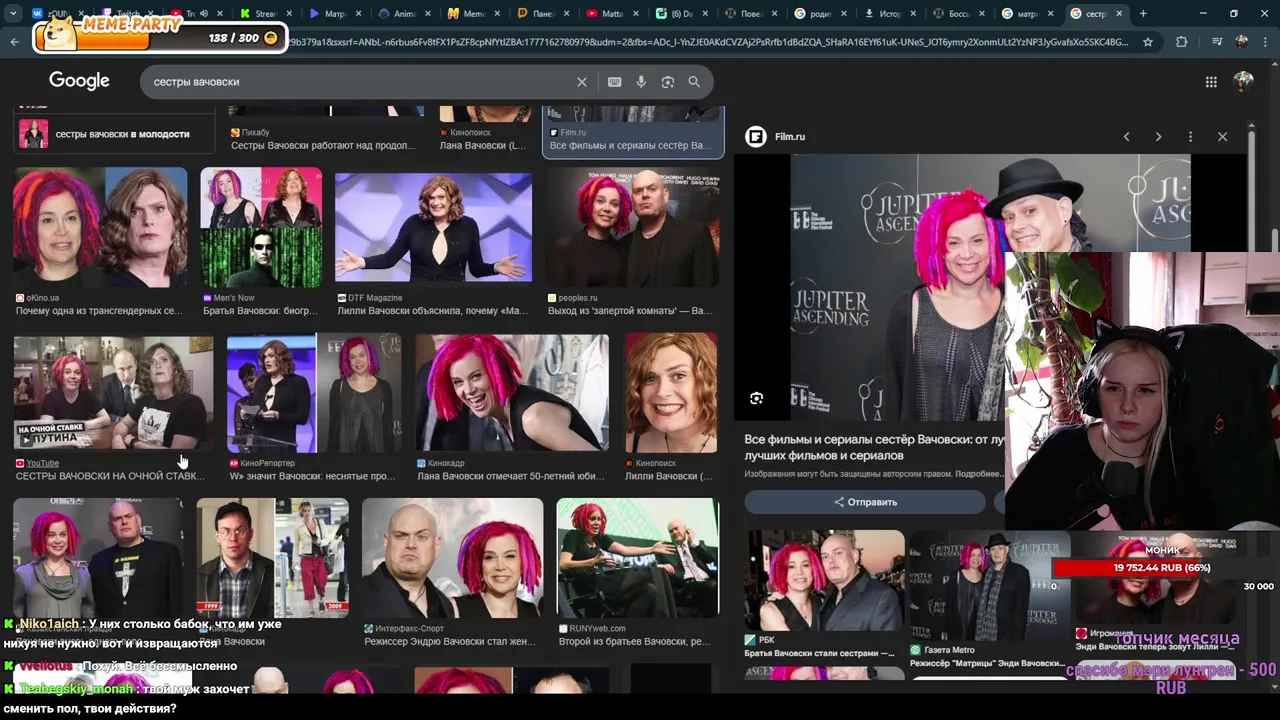The height and width of the screenshot is (720, 1280).
Task: Open the peoples.ru image result thumbnail
Action: pyautogui.click(x=632, y=227)
